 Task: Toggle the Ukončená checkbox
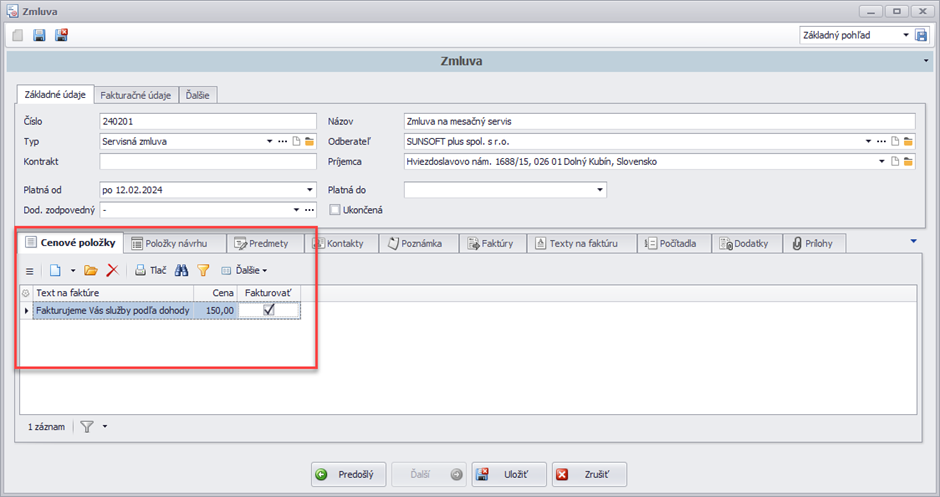(x=336, y=210)
